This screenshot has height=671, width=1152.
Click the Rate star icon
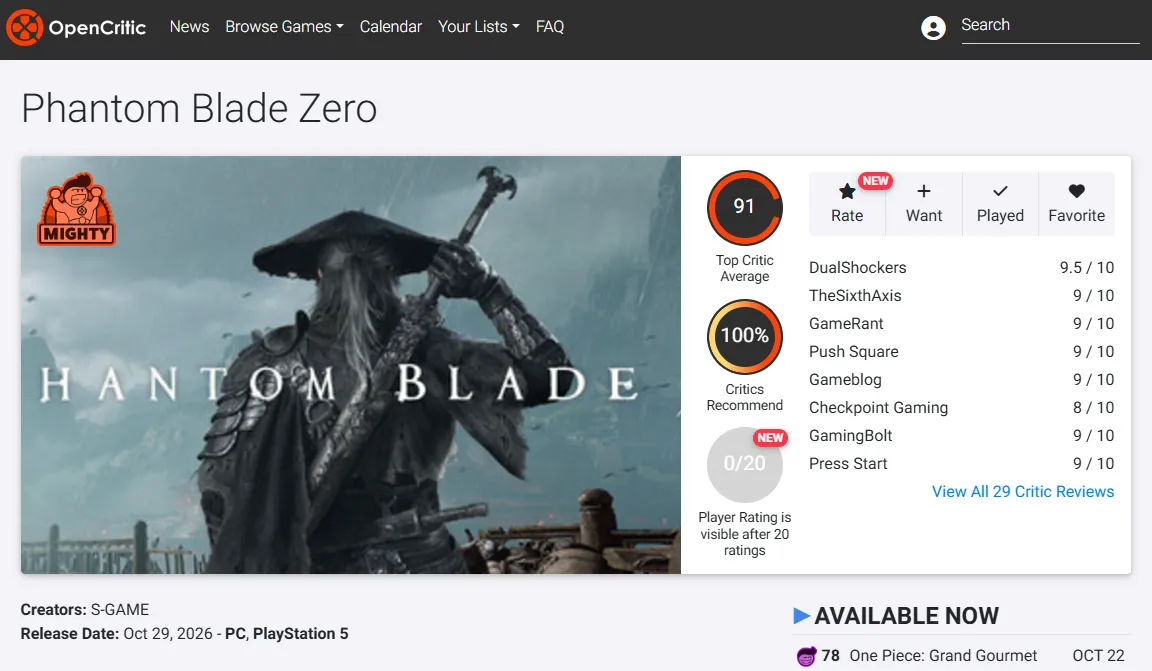(847, 192)
